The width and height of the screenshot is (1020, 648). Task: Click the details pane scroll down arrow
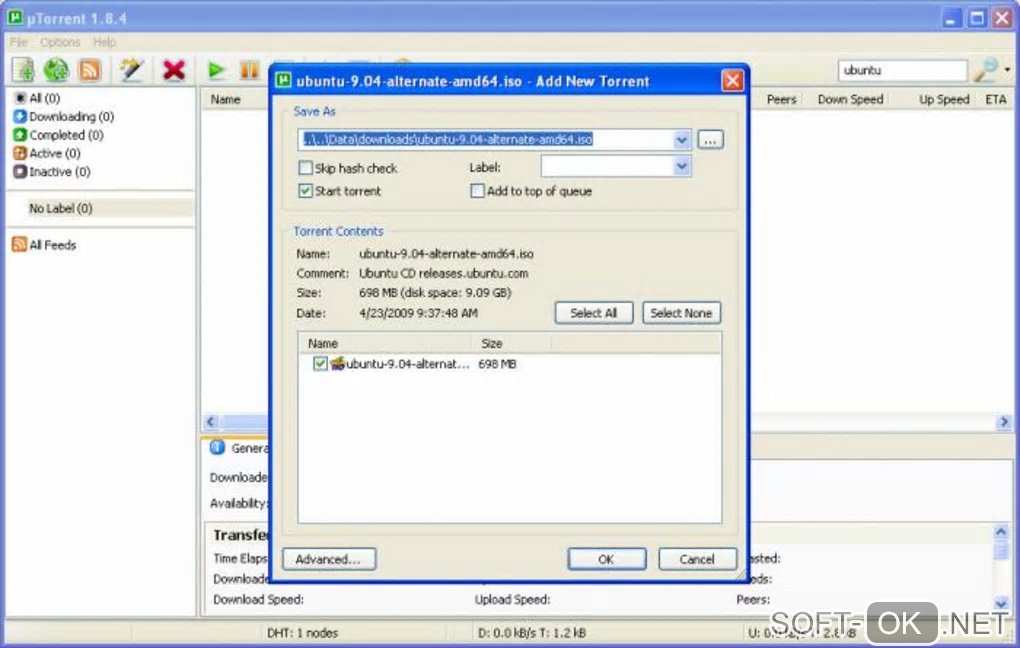click(1002, 604)
